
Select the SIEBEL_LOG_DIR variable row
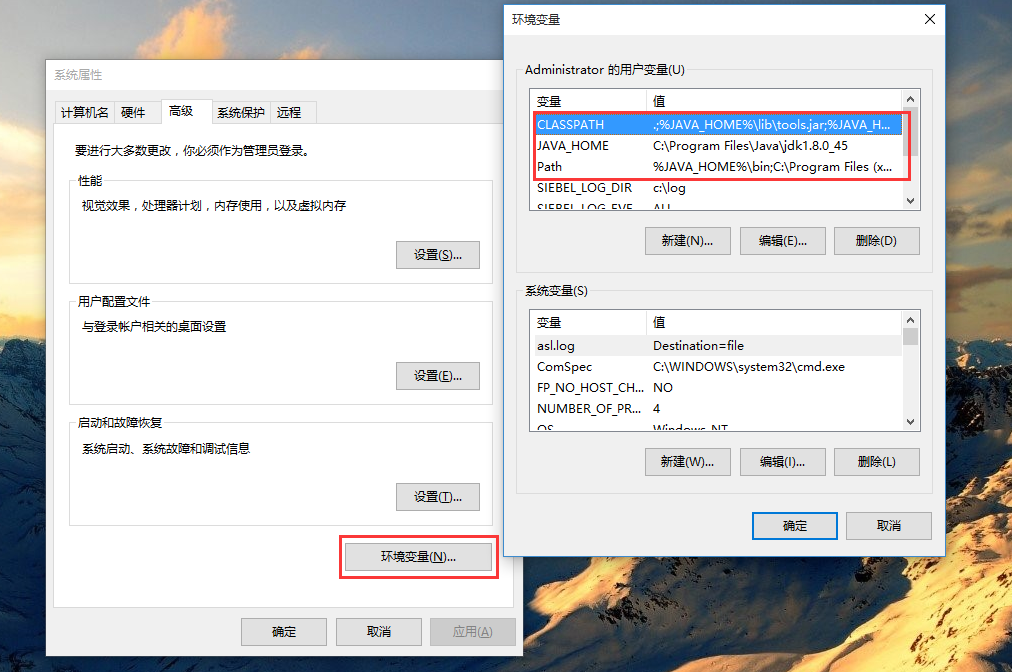point(718,188)
